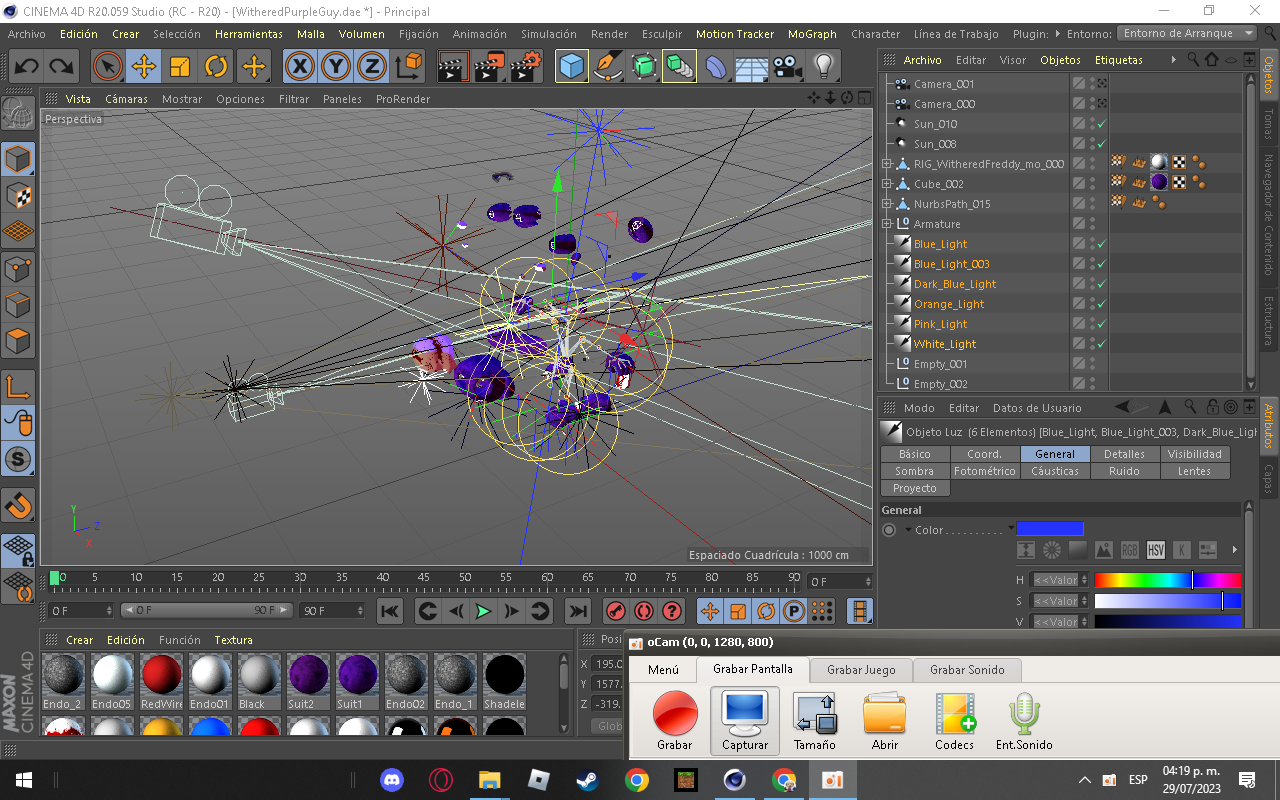Open the S value dropdown
The width and height of the screenshot is (1280, 800).
point(1060,601)
